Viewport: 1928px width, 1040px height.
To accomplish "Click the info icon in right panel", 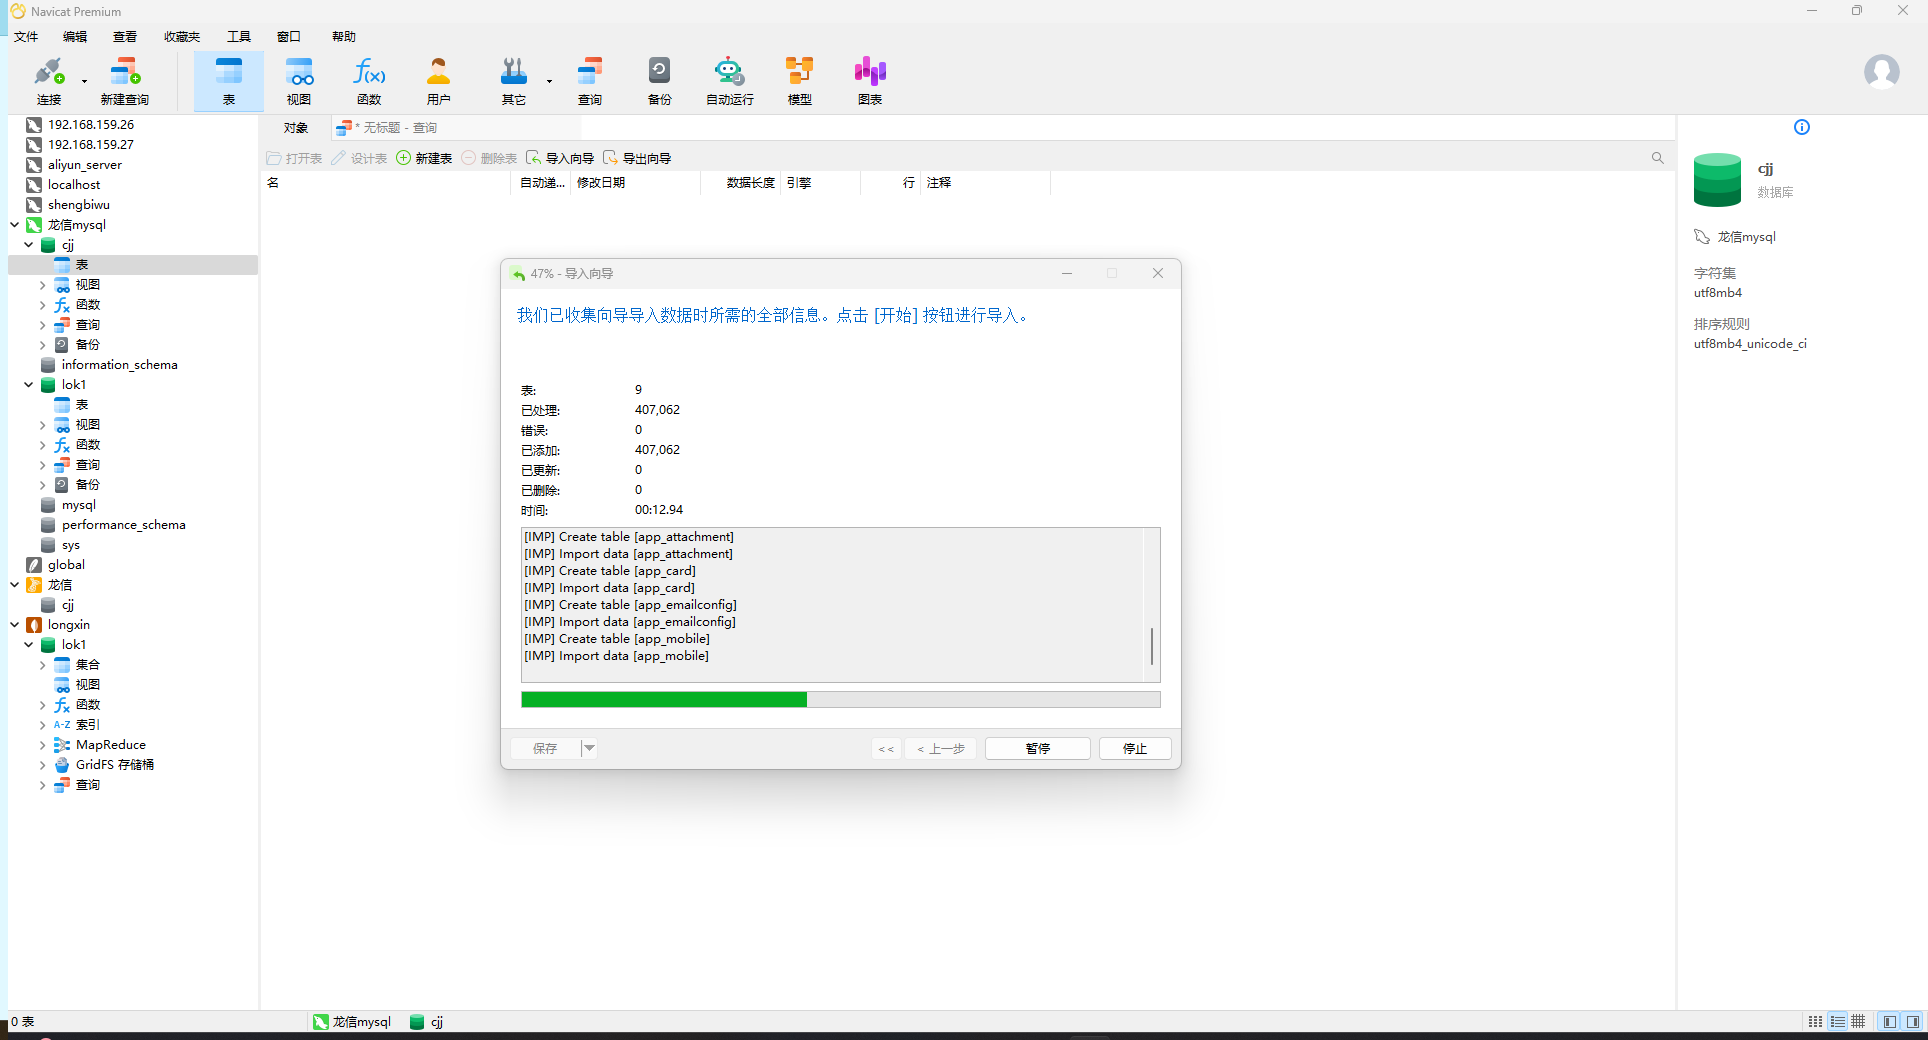I will (1802, 127).
